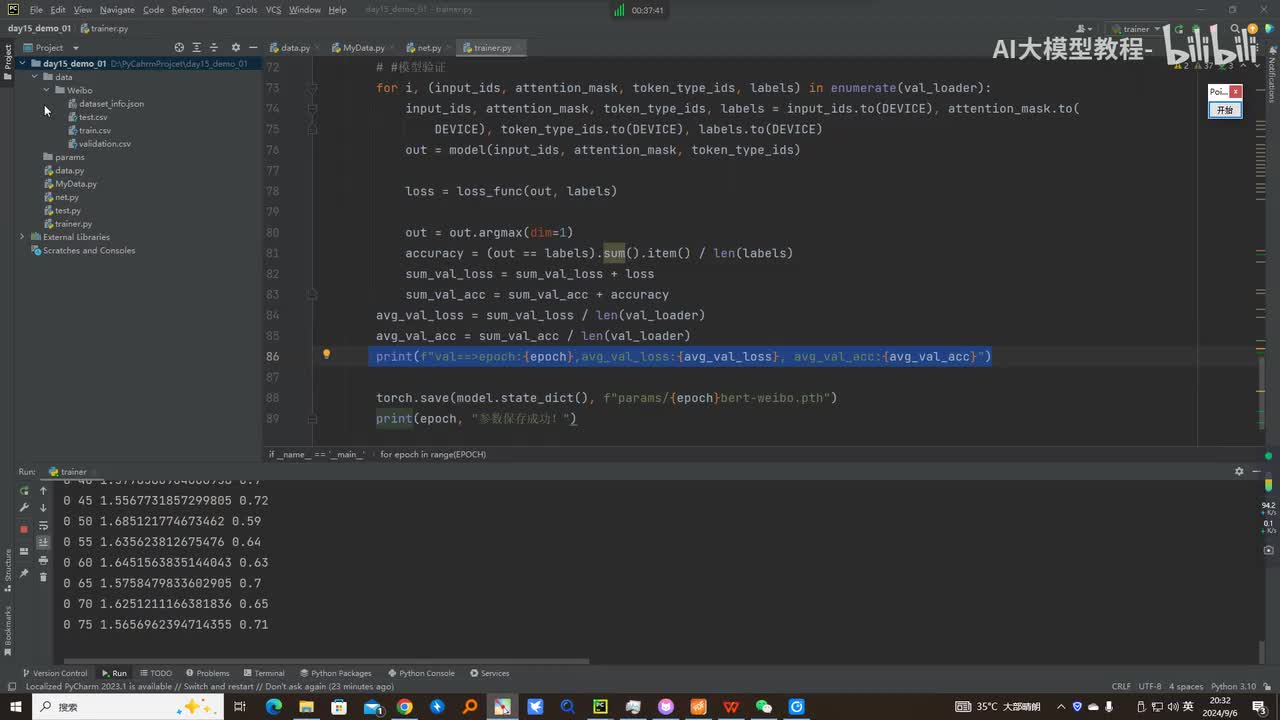
Task: Open the Refactor menu
Action: point(188,10)
